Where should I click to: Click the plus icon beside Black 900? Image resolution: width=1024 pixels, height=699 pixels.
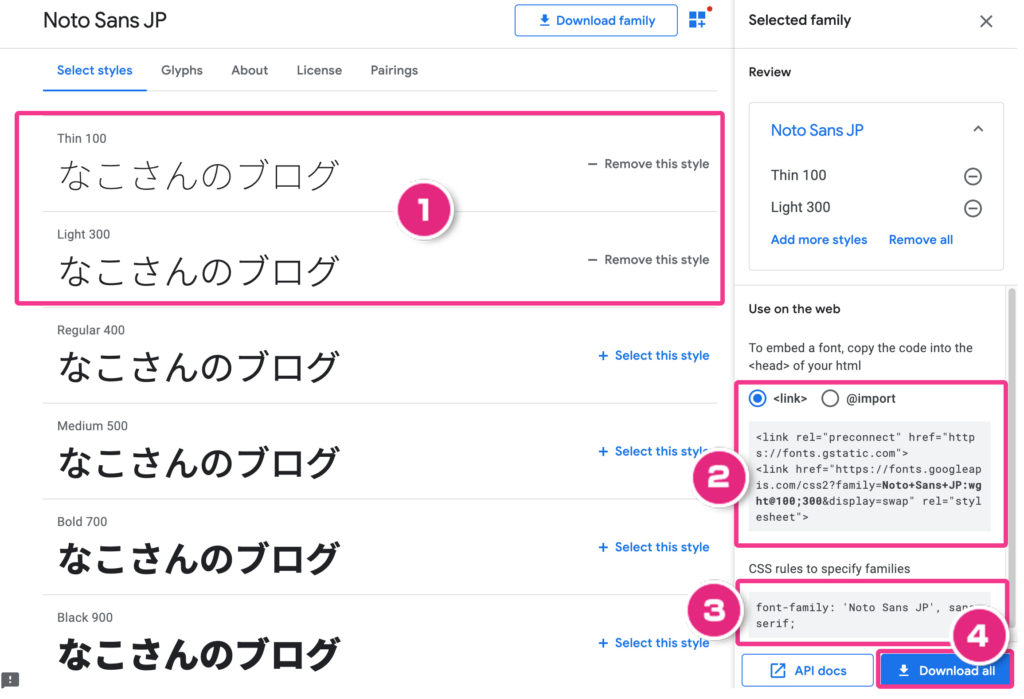603,643
